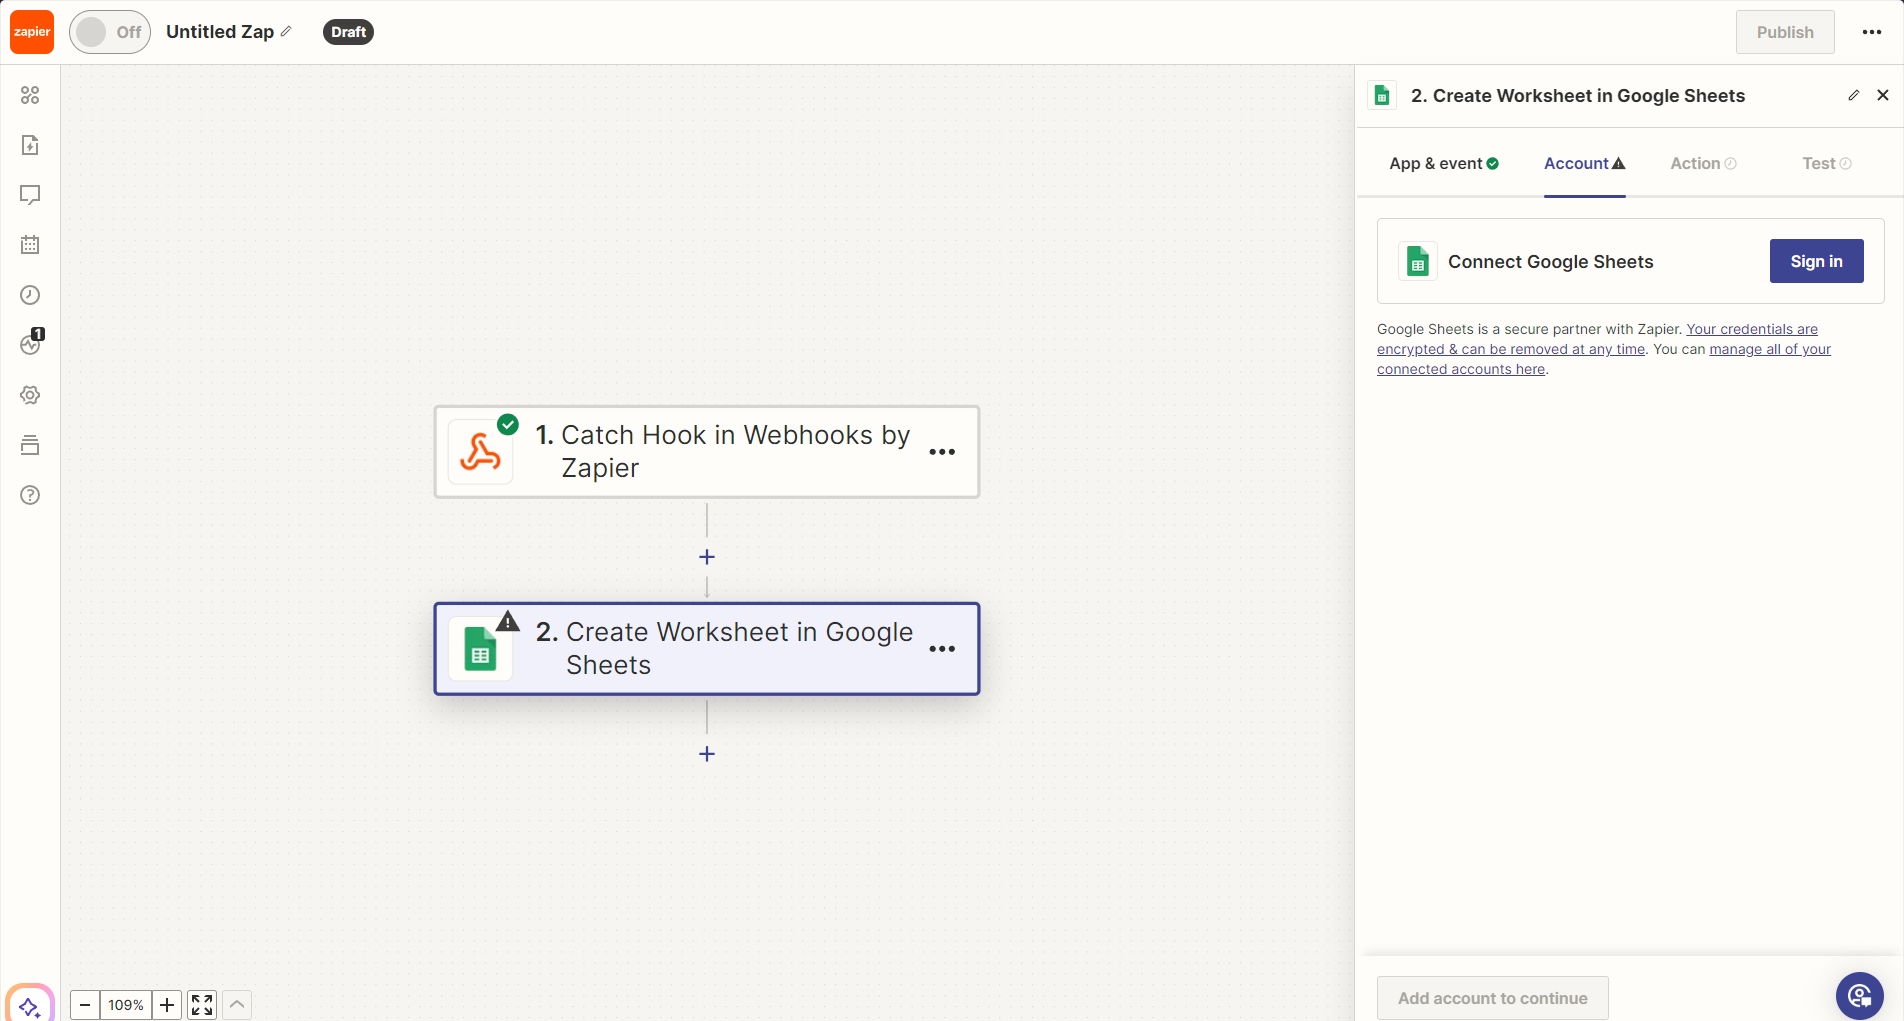Image resolution: width=1904 pixels, height=1021 pixels.
Task: Click the 109% zoom level field
Action: 125,1005
